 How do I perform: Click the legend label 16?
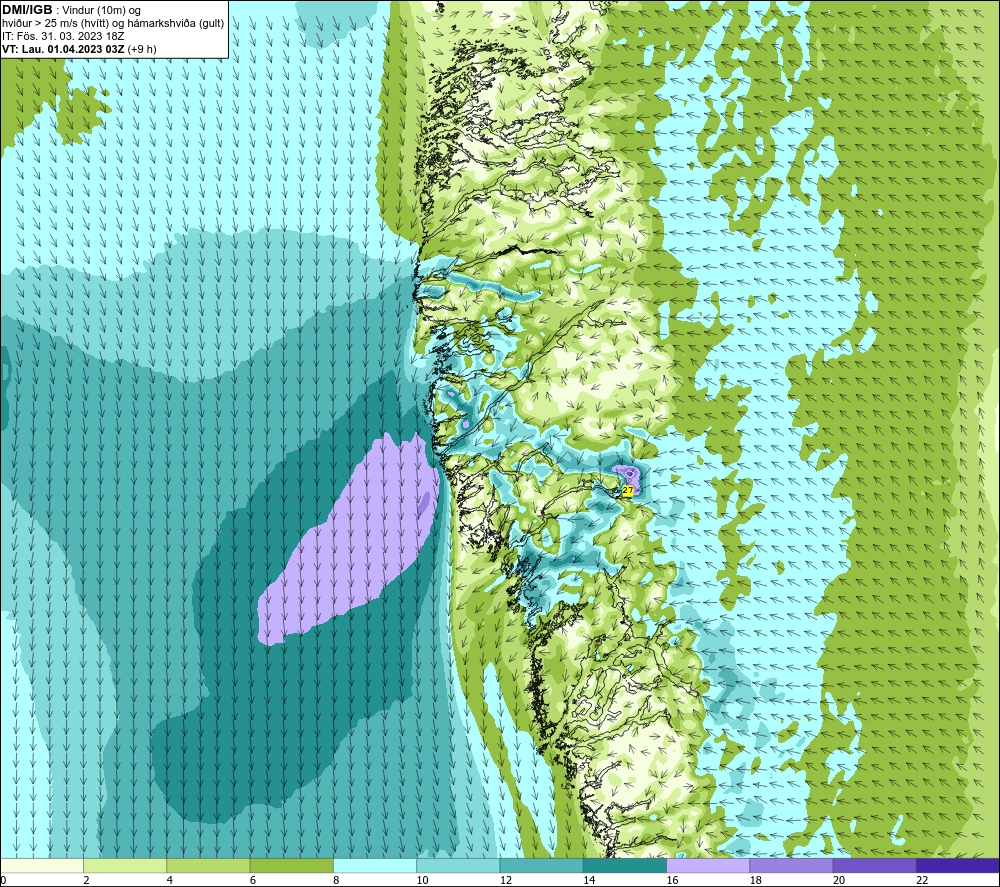coord(672,880)
